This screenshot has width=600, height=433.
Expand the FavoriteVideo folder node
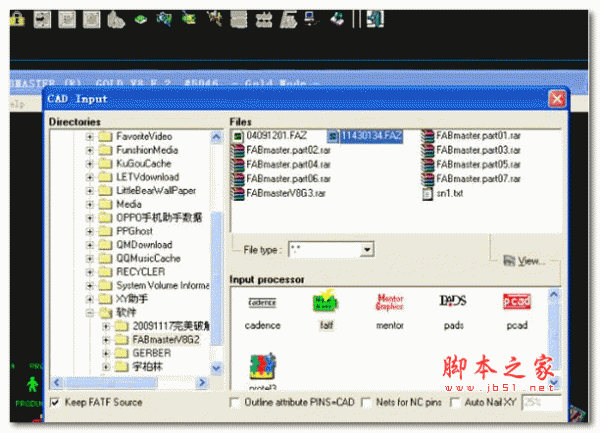90,137
